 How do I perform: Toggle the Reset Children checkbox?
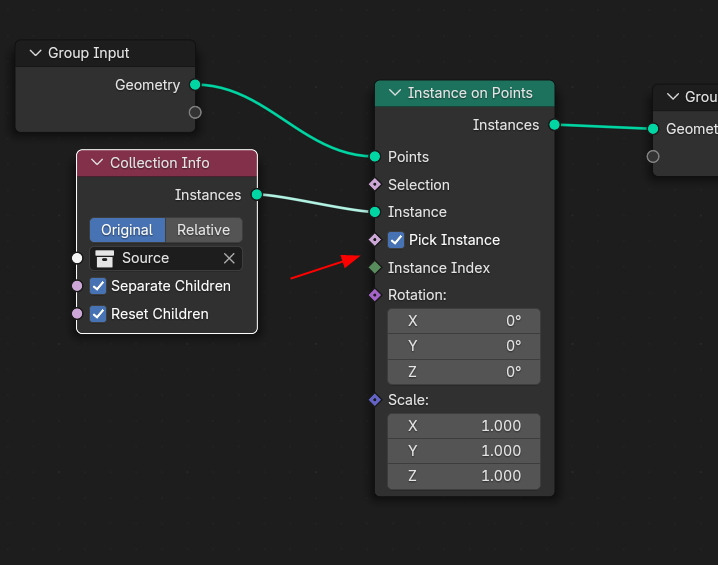click(x=98, y=314)
